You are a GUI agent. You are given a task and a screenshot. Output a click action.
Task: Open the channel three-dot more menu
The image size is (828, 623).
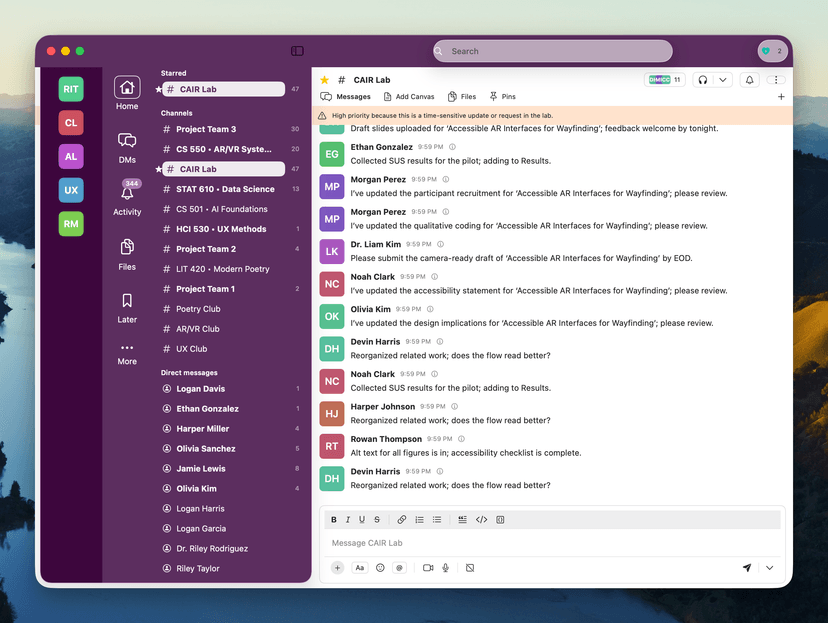775,79
